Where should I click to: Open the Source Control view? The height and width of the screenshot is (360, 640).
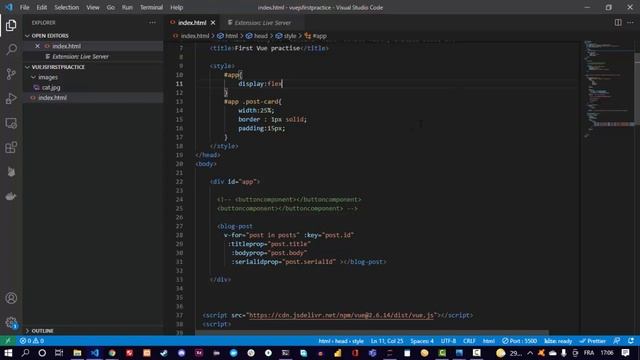click(11, 74)
